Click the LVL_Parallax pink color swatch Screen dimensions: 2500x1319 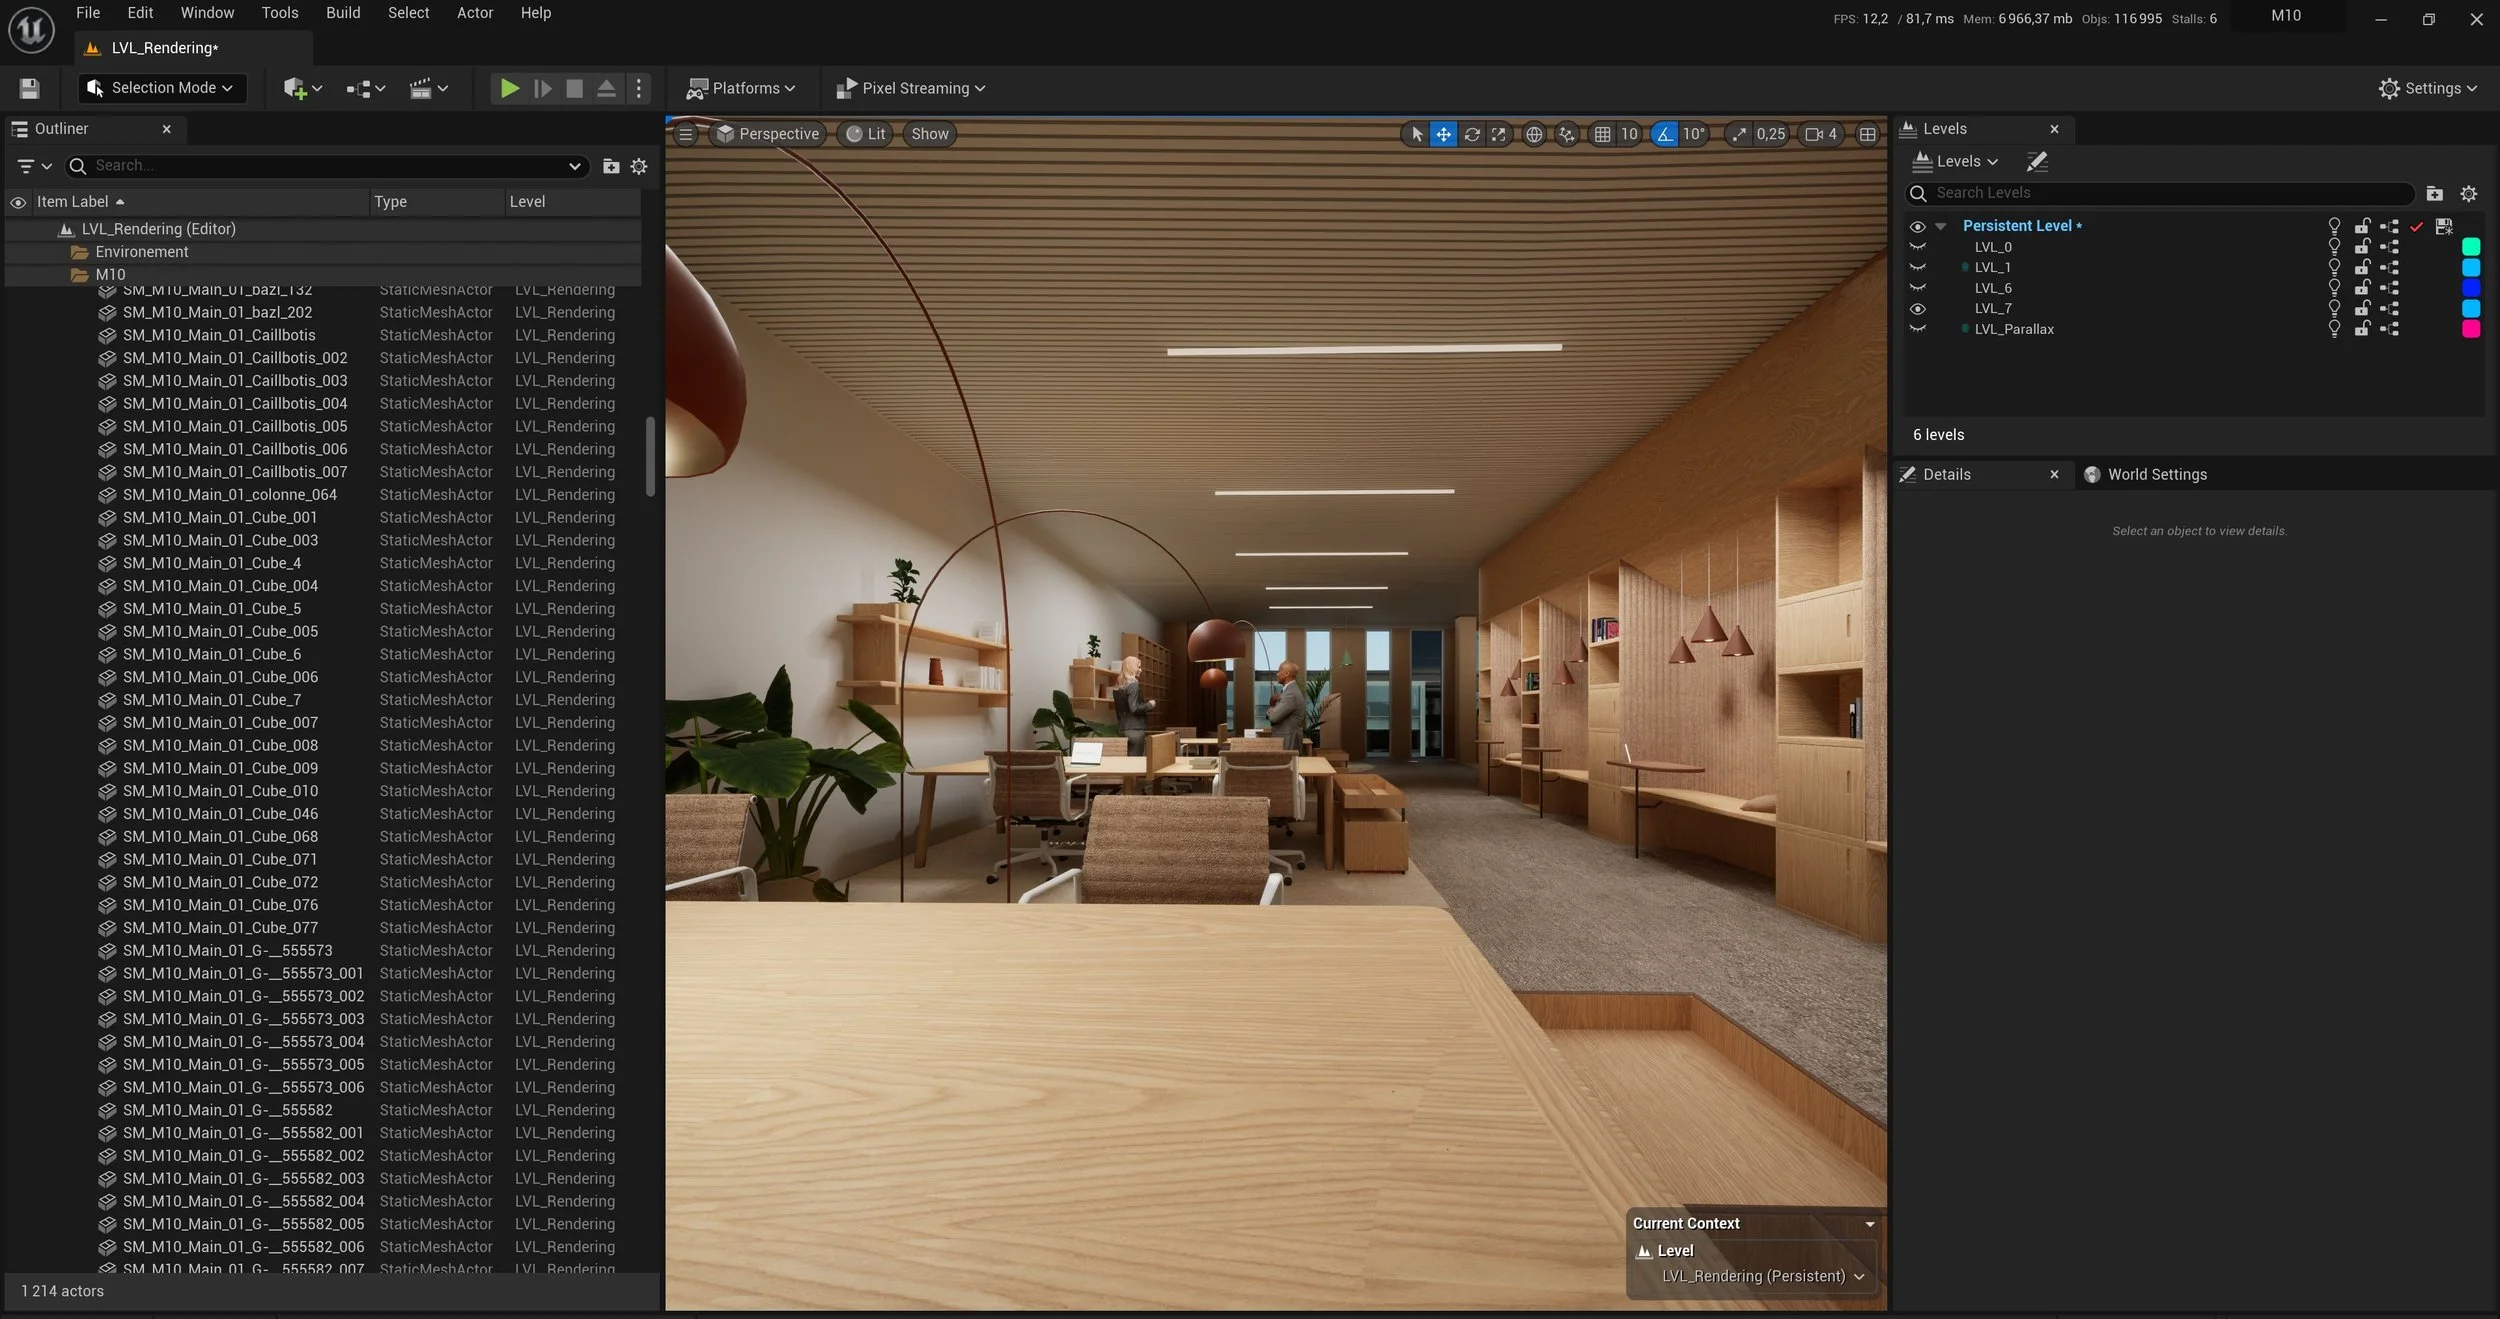2470,329
